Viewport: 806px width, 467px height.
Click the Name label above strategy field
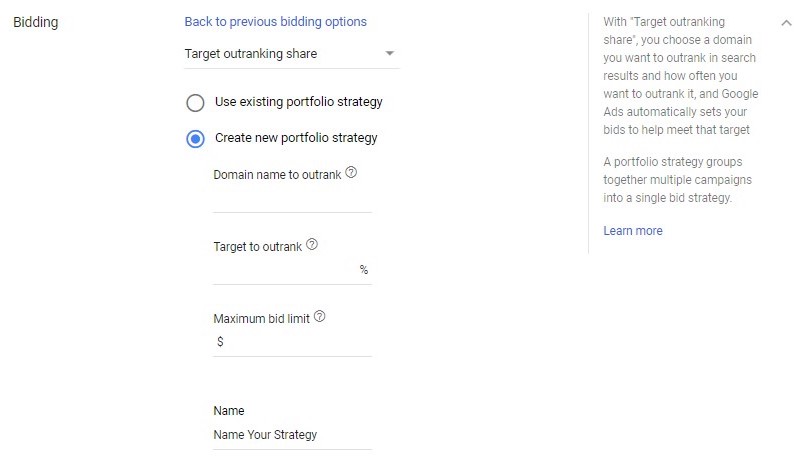tap(229, 411)
